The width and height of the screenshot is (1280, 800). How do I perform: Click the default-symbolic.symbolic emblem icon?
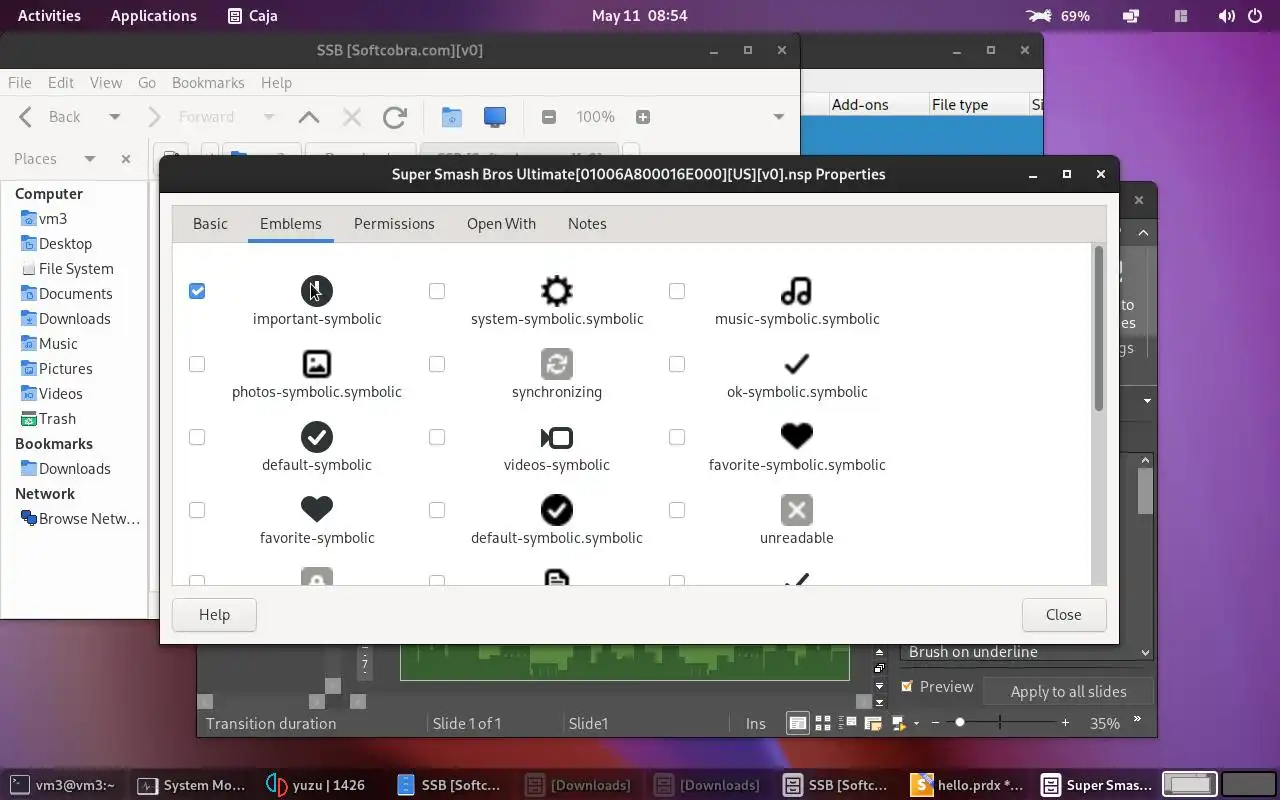557,510
